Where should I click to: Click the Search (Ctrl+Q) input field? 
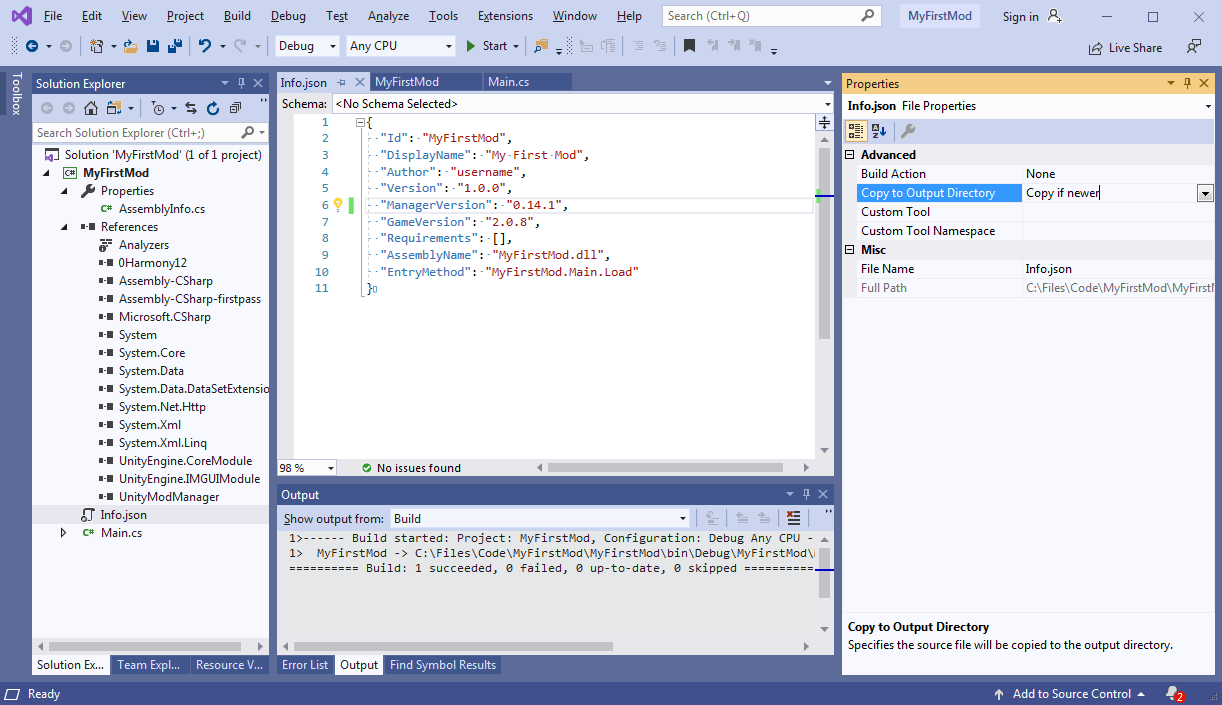[x=772, y=16]
